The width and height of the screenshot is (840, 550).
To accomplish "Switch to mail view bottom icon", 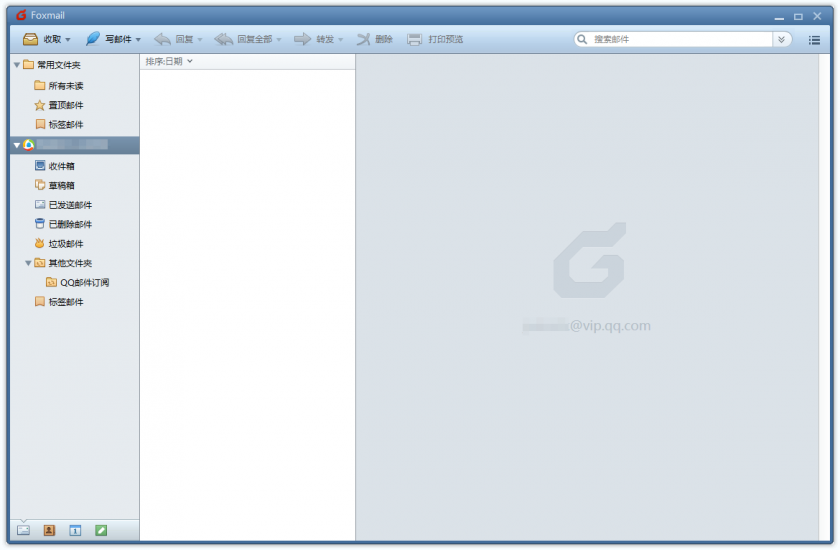I will [x=23, y=530].
